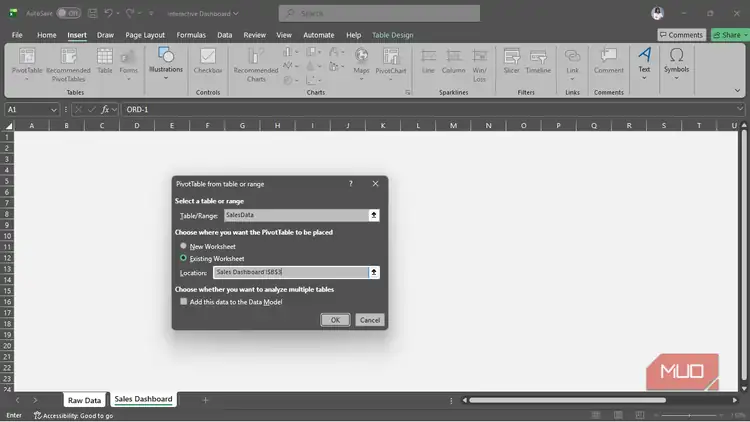Click the Location input field
750x422 pixels.
291,272
